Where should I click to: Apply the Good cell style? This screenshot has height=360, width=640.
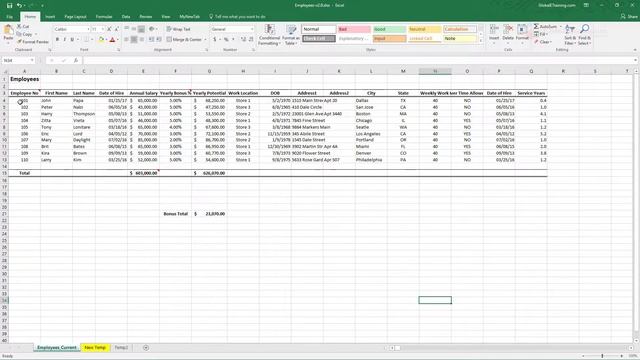[x=389, y=29]
